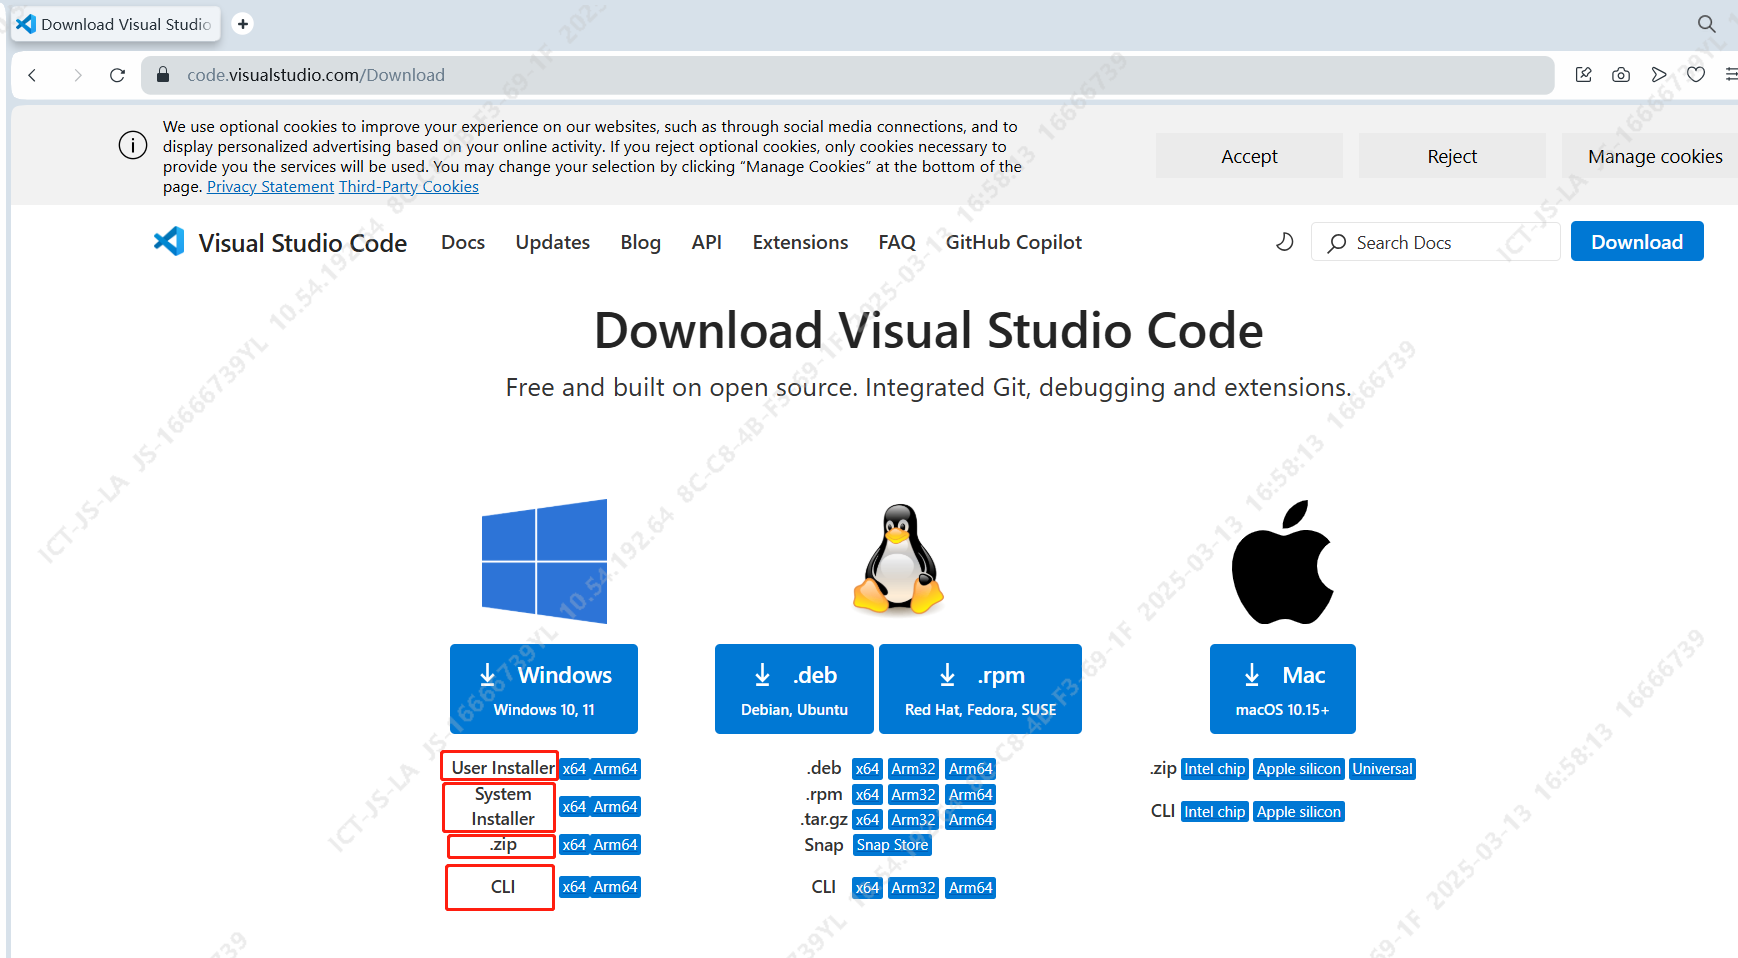Click the browser back arrow
This screenshot has height=958, width=1738.
point(32,75)
